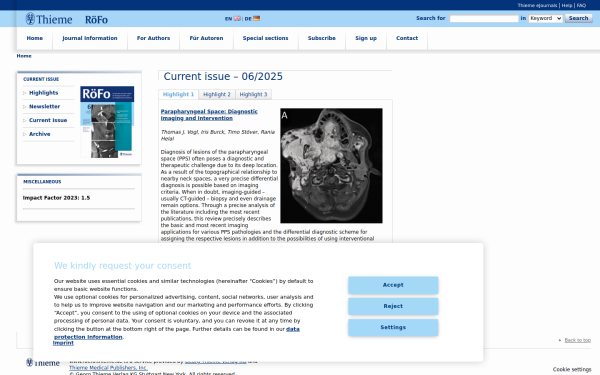The image size is (600, 375).
Task: Go to Highlights in Current Issue panel
Action: click(43, 93)
